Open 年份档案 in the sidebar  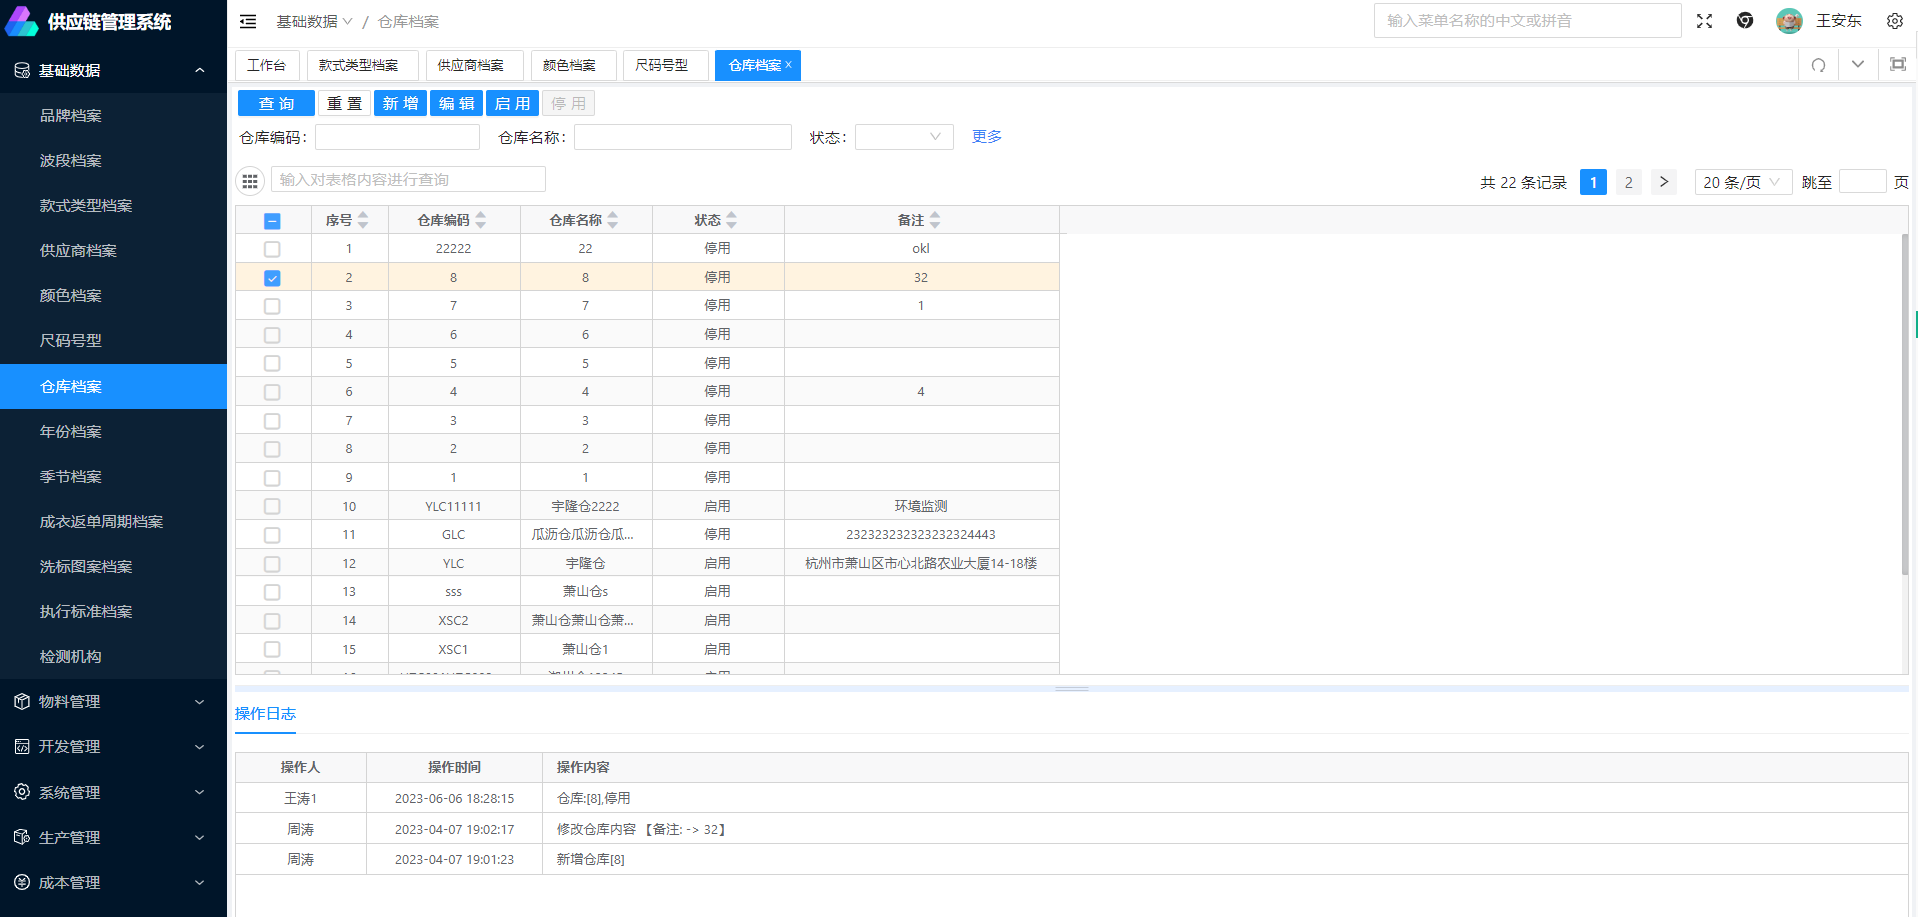point(71,432)
